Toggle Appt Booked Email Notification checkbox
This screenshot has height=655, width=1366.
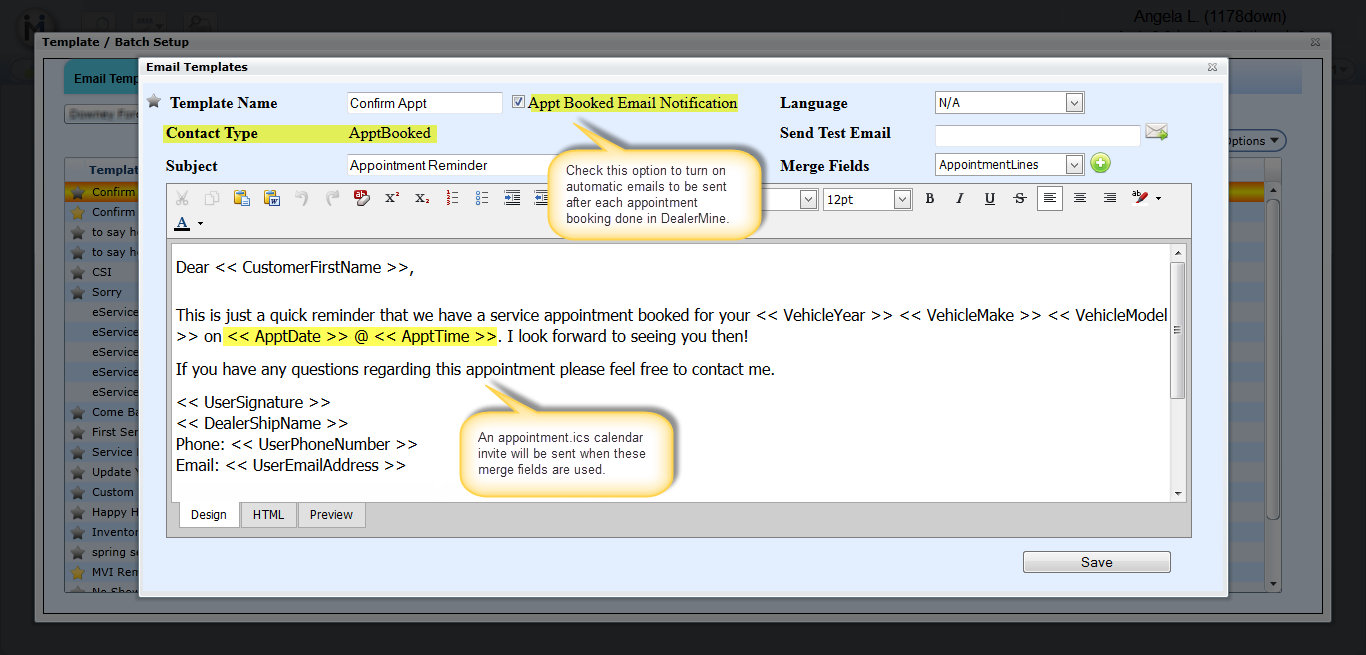point(518,102)
